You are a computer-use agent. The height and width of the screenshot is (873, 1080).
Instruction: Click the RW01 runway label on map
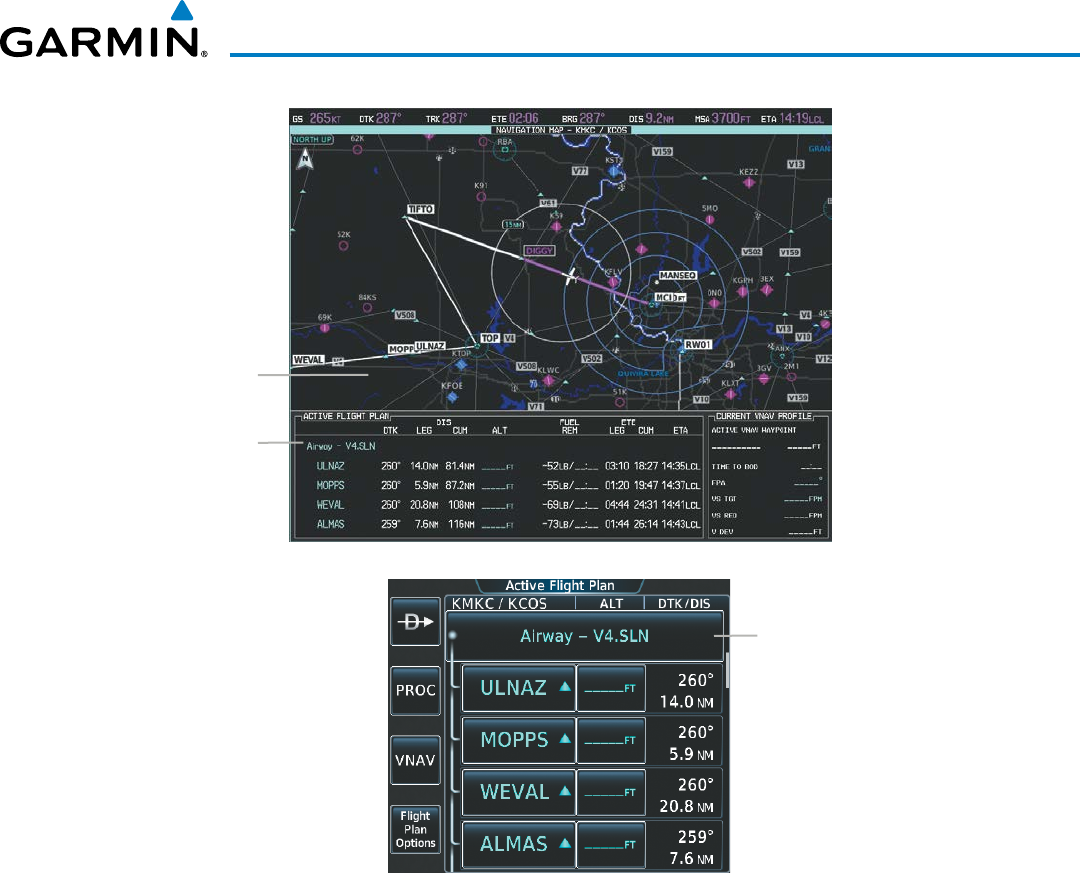(698, 345)
